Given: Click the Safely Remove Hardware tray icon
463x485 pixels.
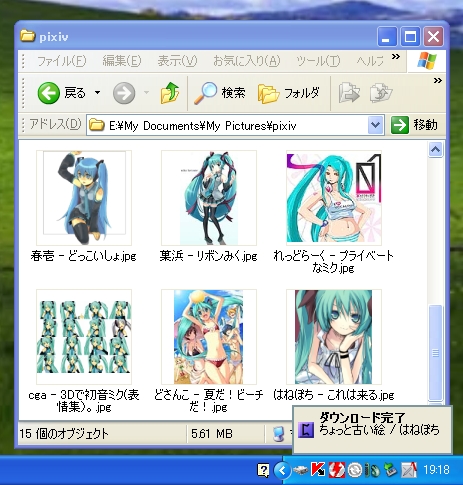Looking at the screenshot, I should [300, 470].
